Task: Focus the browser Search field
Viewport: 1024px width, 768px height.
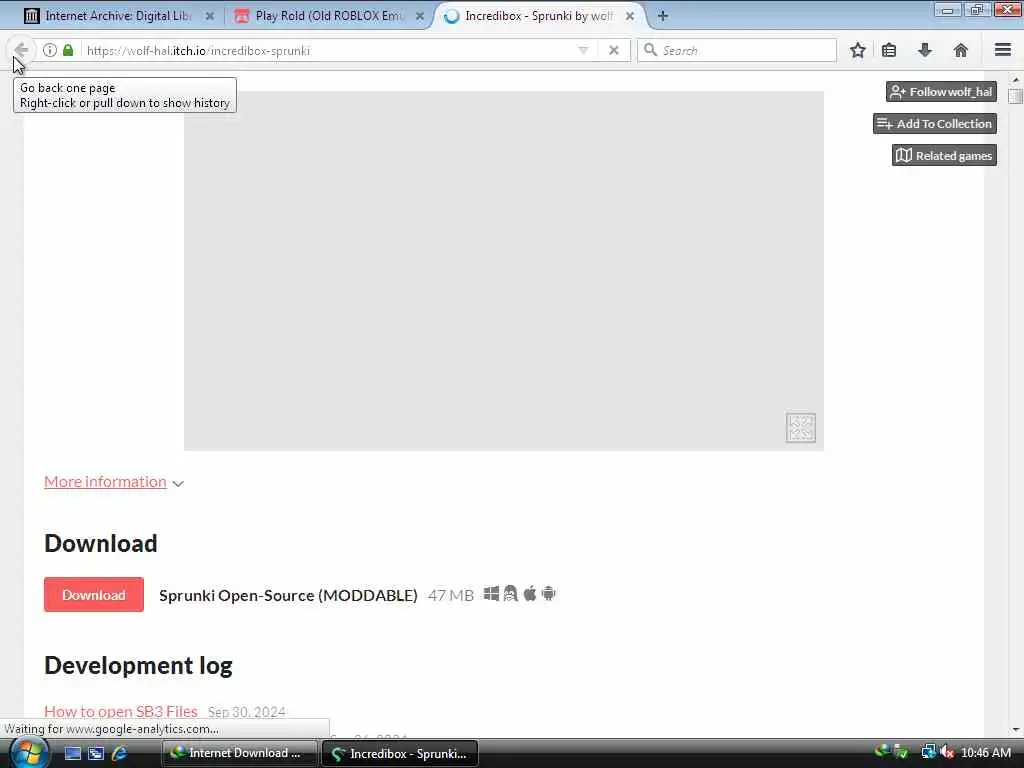Action: (737, 50)
